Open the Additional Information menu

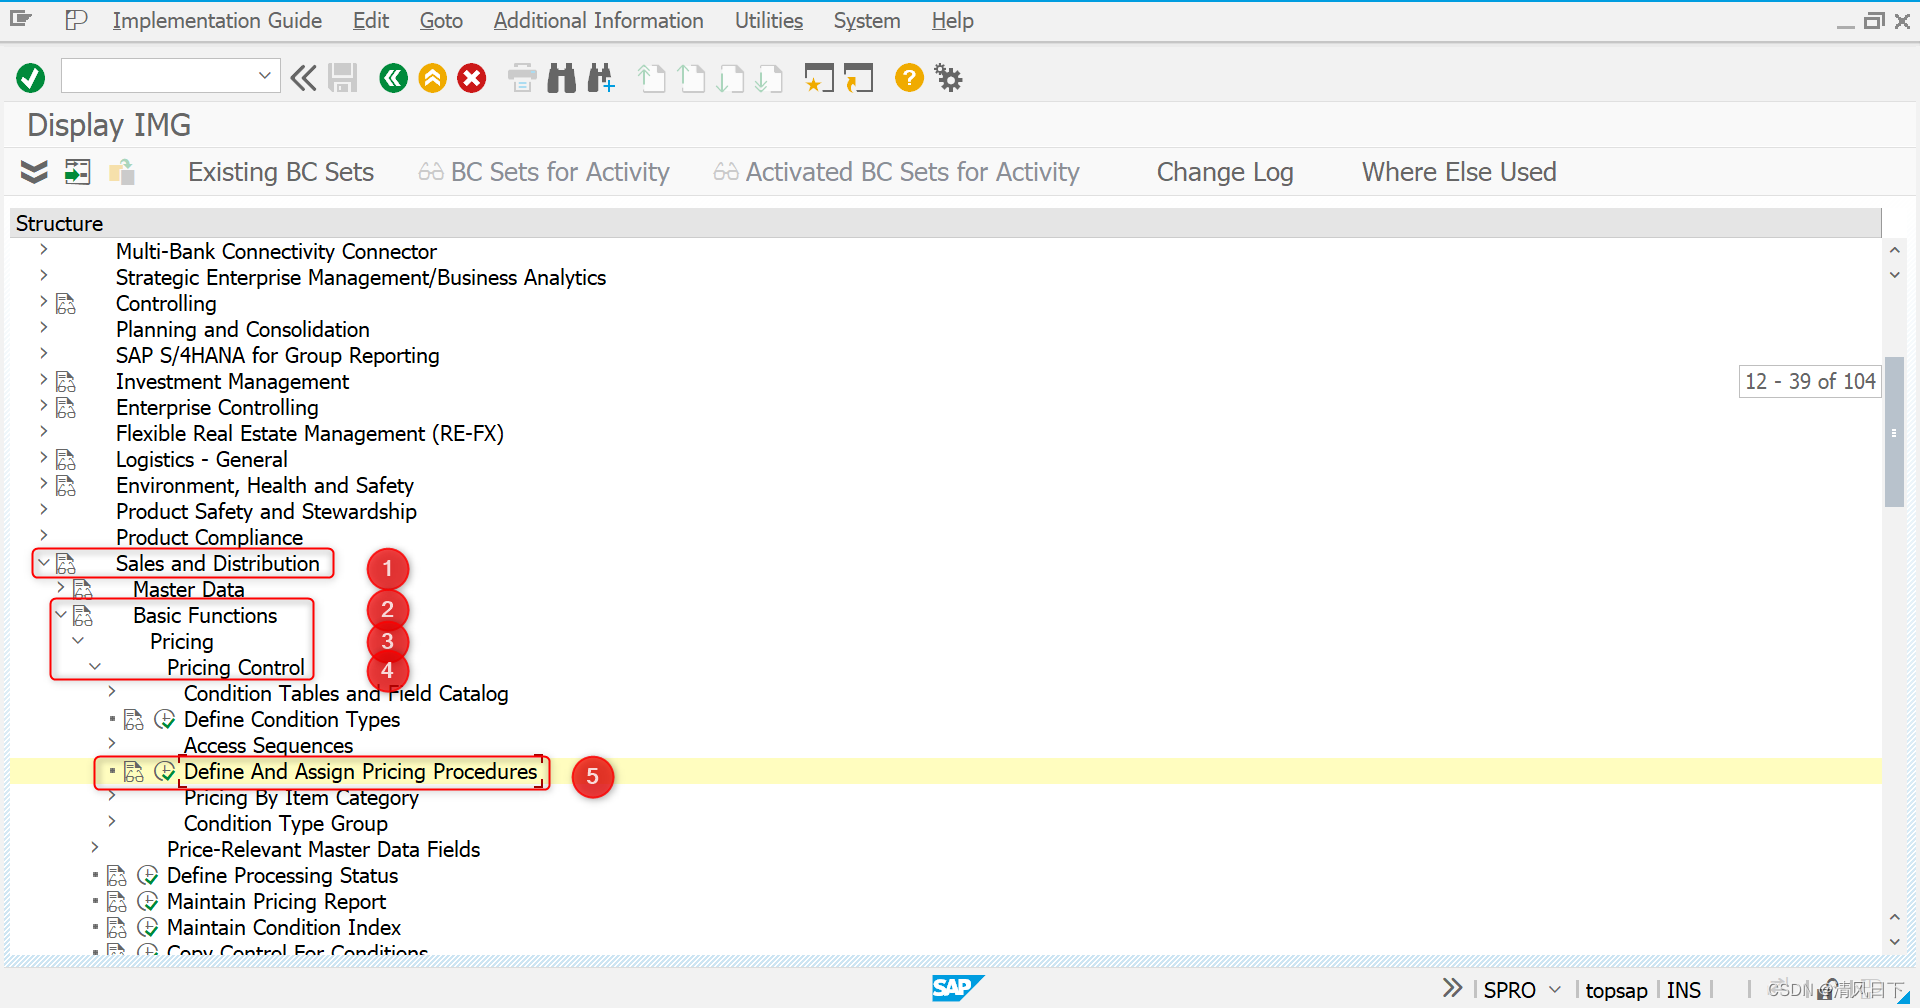pyautogui.click(x=598, y=20)
